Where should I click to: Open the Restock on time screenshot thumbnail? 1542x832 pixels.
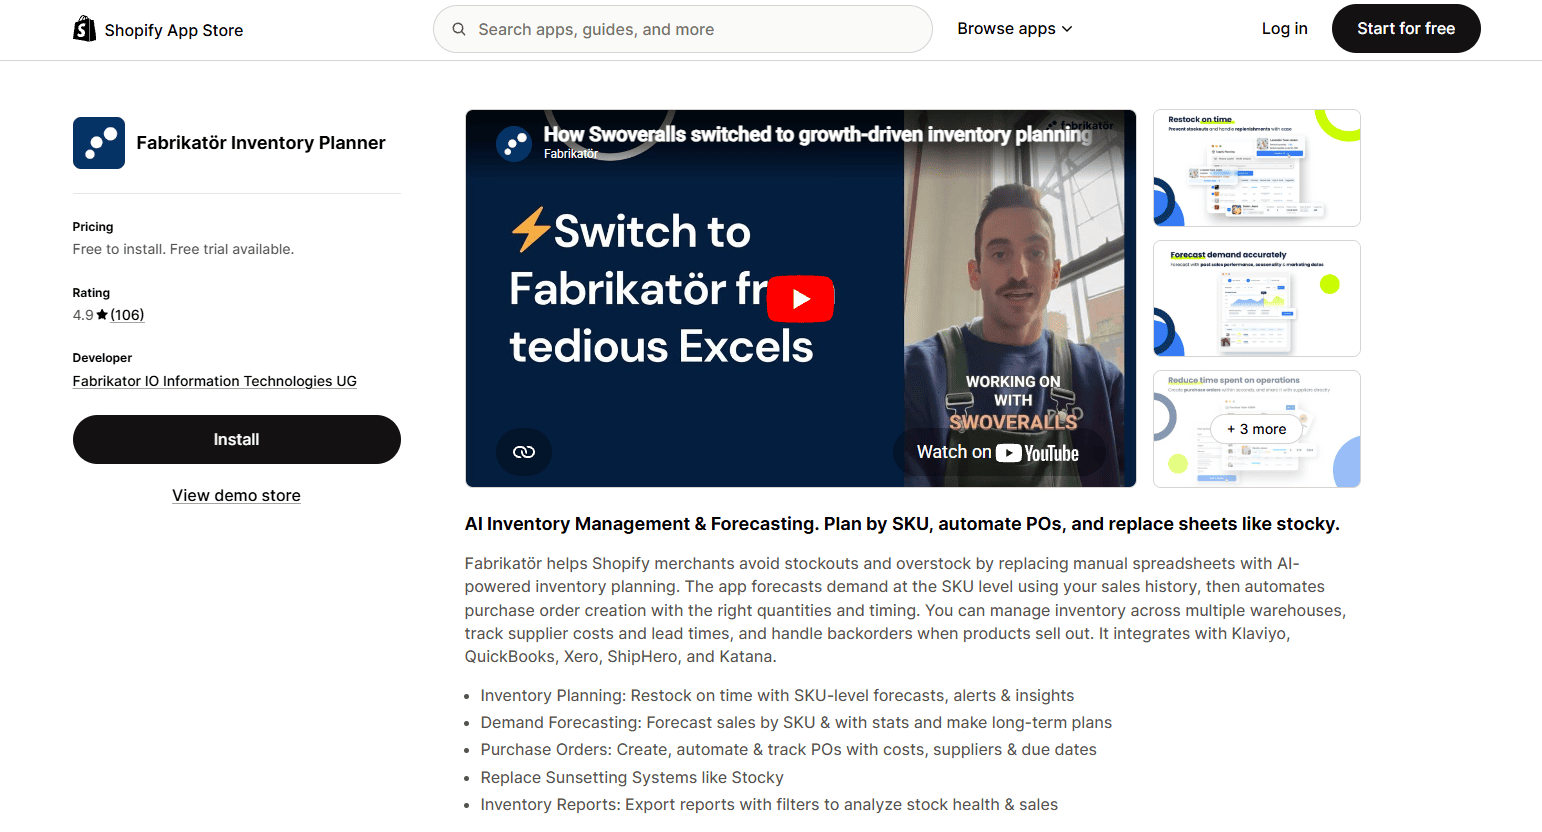[x=1257, y=168]
